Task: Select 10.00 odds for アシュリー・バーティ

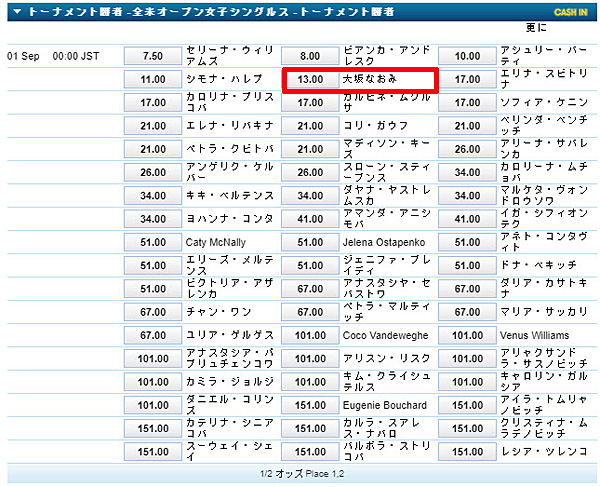Action: tap(467, 56)
